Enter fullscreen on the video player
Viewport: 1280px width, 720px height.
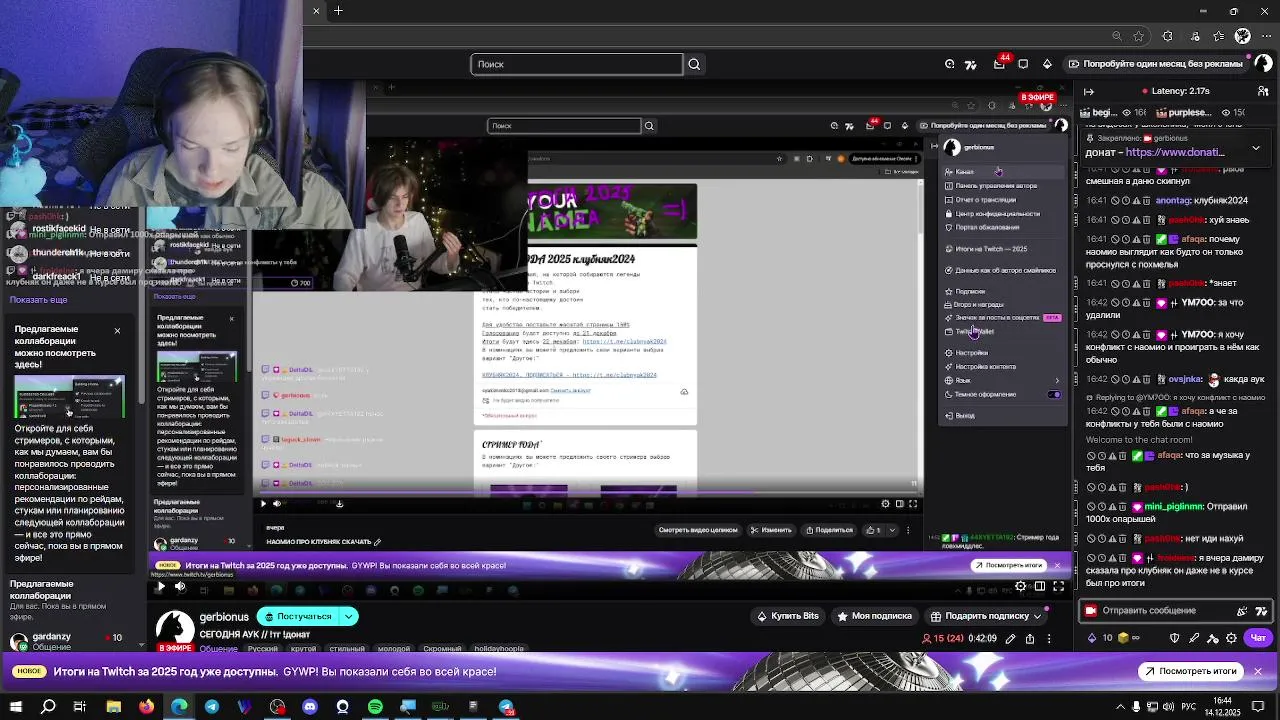pos(1059,587)
